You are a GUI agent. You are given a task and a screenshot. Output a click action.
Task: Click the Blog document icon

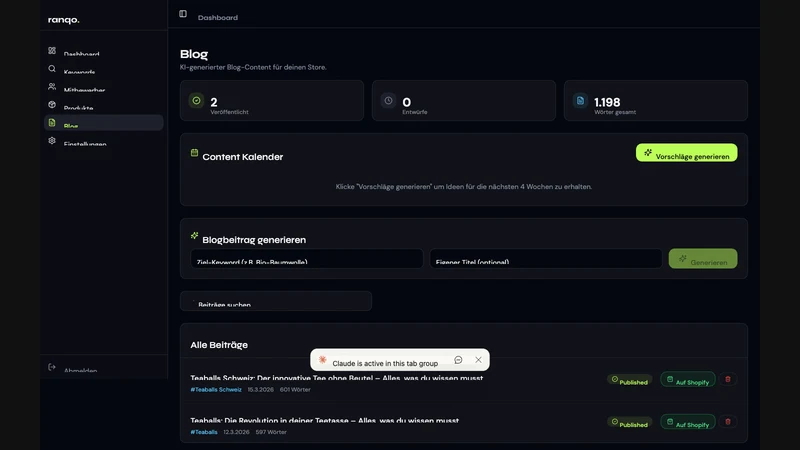point(52,122)
